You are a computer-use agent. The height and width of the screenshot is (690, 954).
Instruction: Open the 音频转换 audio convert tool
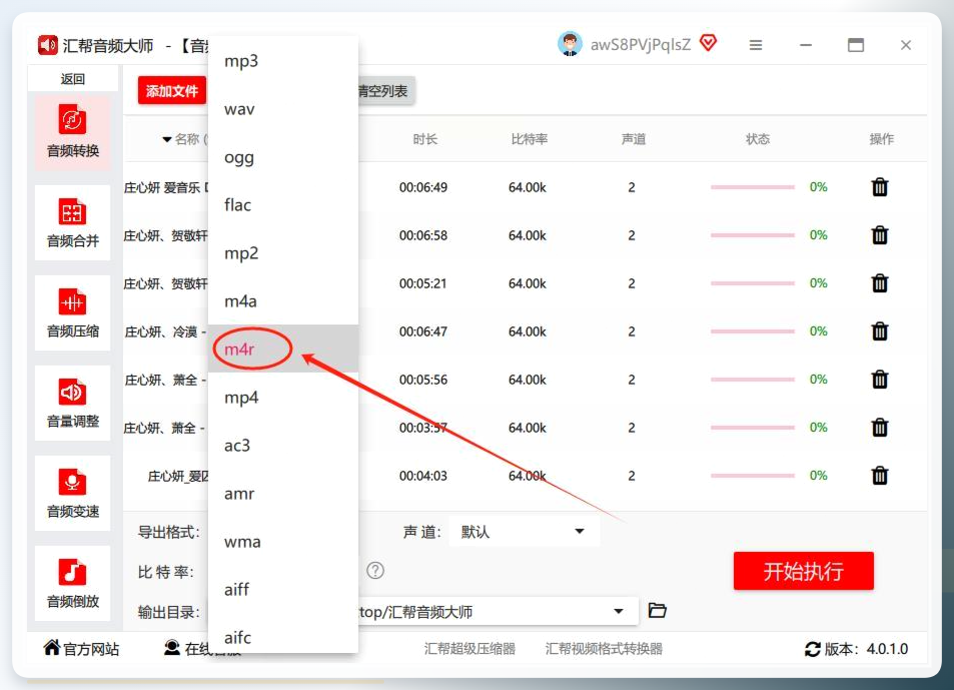pyautogui.click(x=72, y=132)
